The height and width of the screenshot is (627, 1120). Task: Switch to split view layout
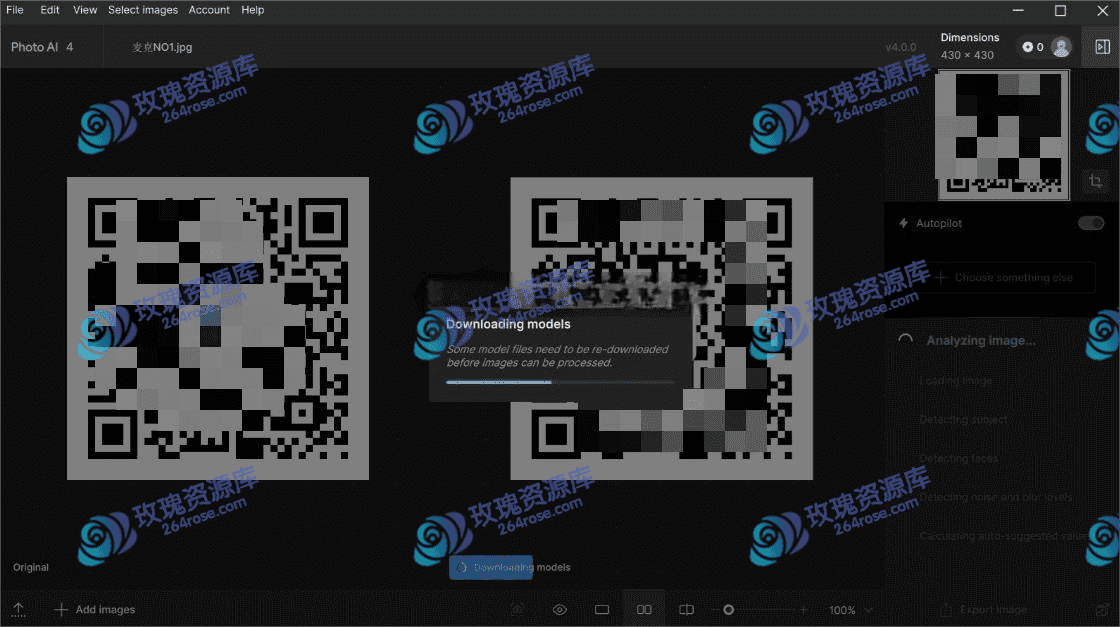pyautogui.click(x=686, y=610)
